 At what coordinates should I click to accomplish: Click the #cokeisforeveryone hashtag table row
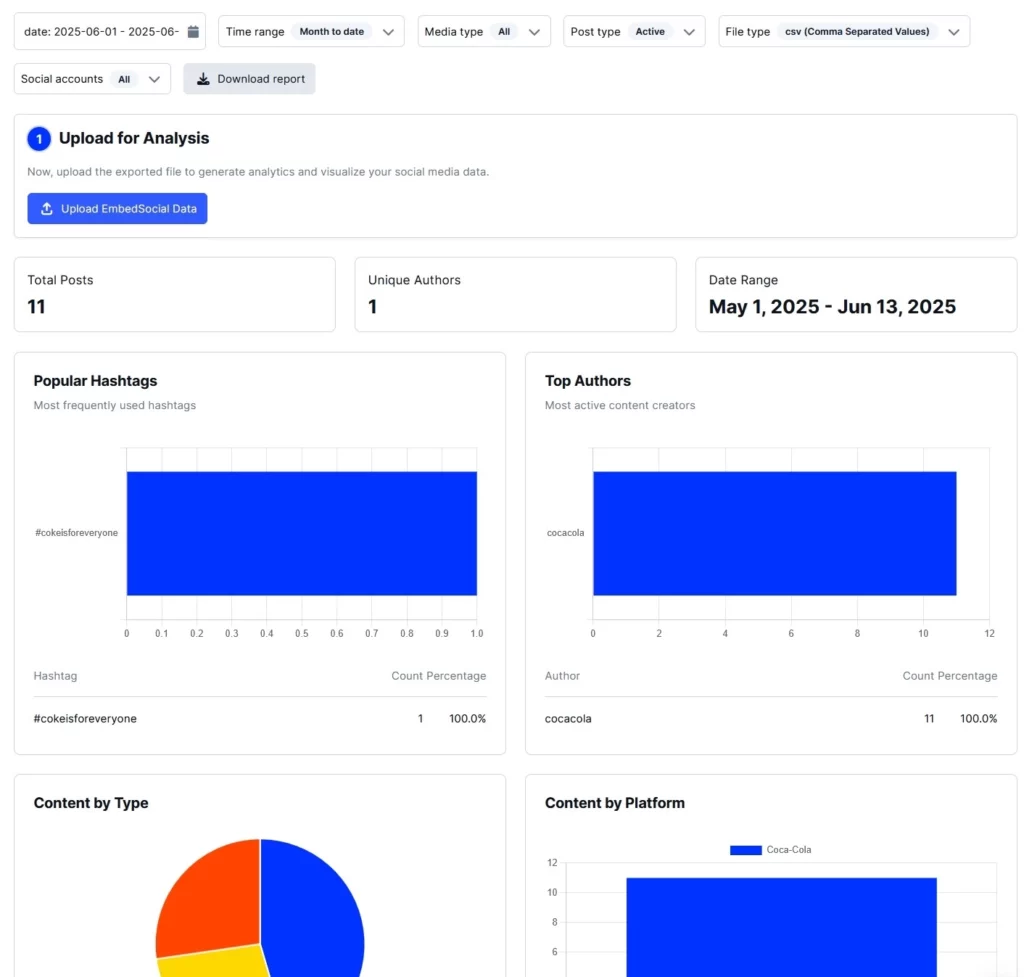260,718
